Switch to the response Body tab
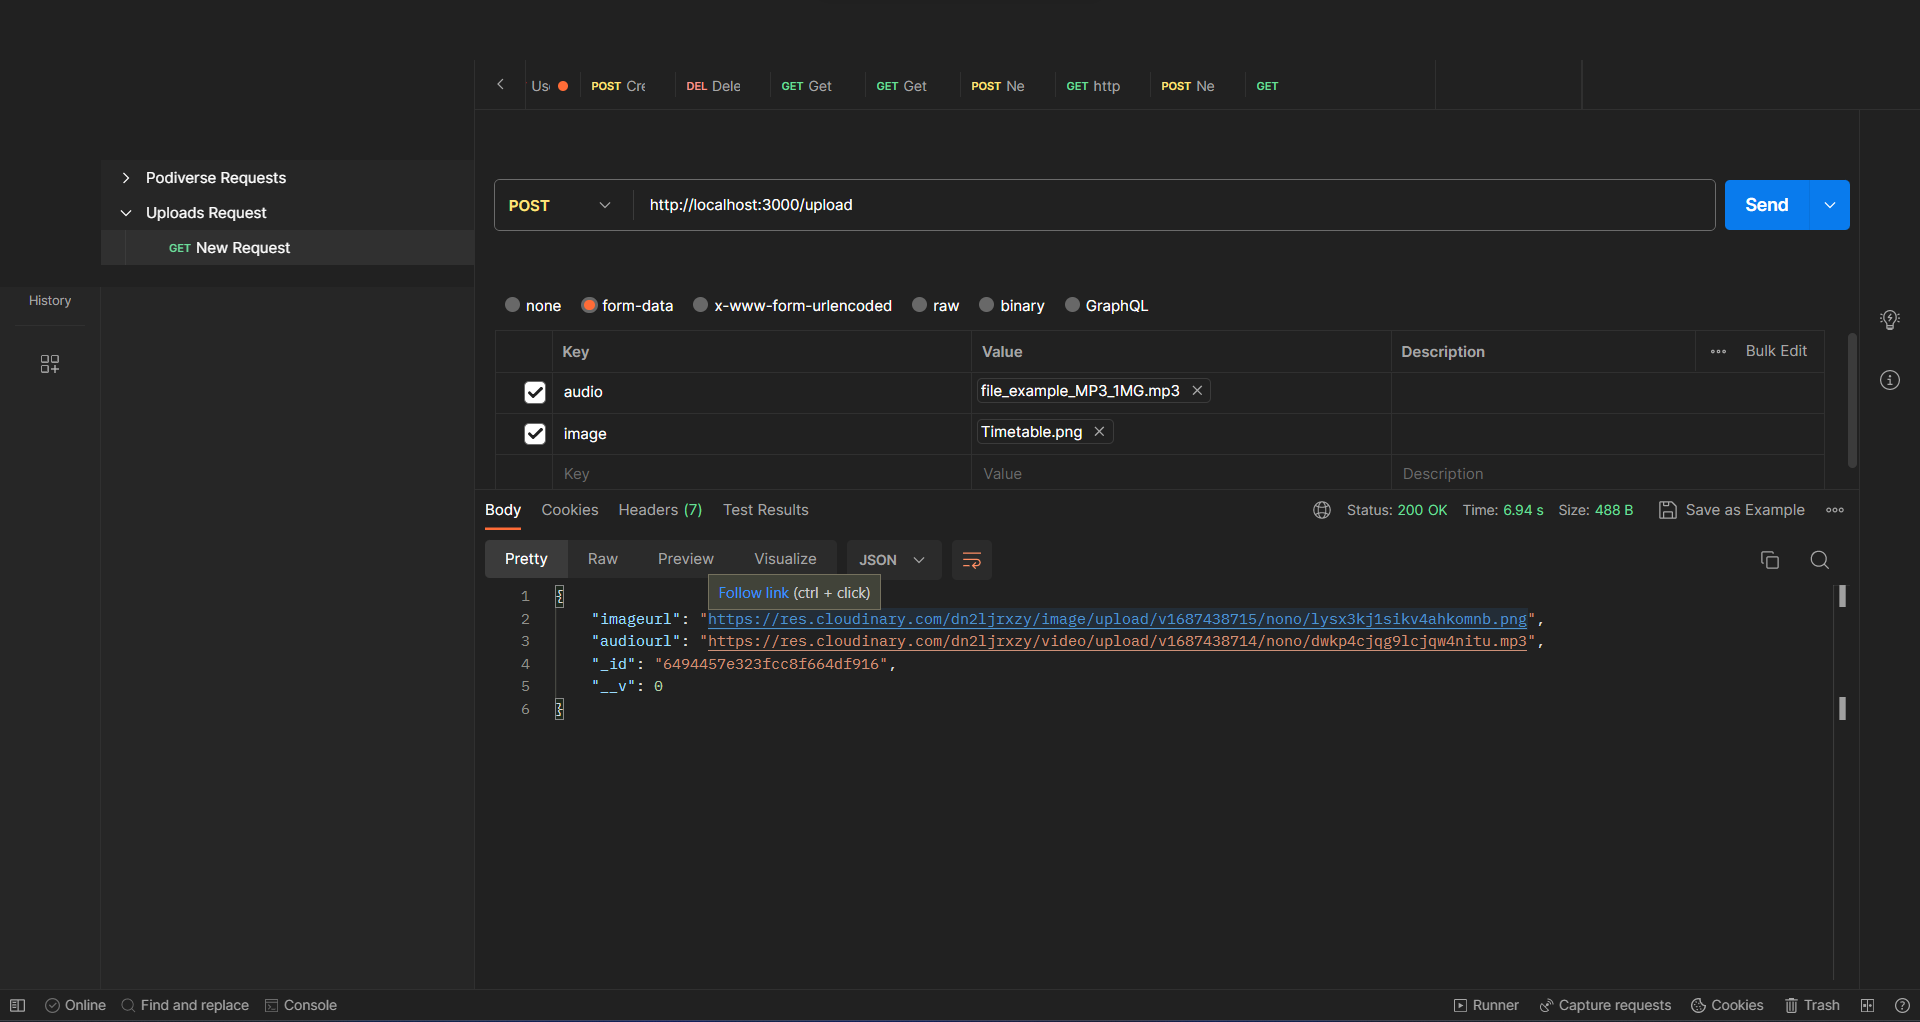Viewport: 1920px width, 1022px height. pos(503,510)
